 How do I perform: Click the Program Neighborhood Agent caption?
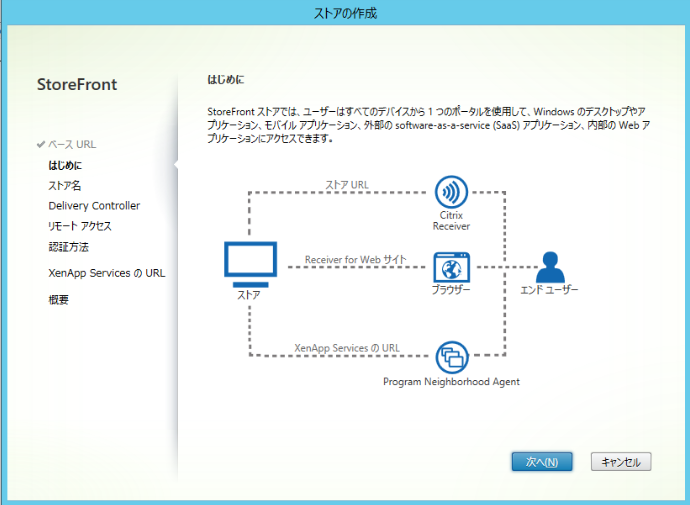[x=451, y=382]
